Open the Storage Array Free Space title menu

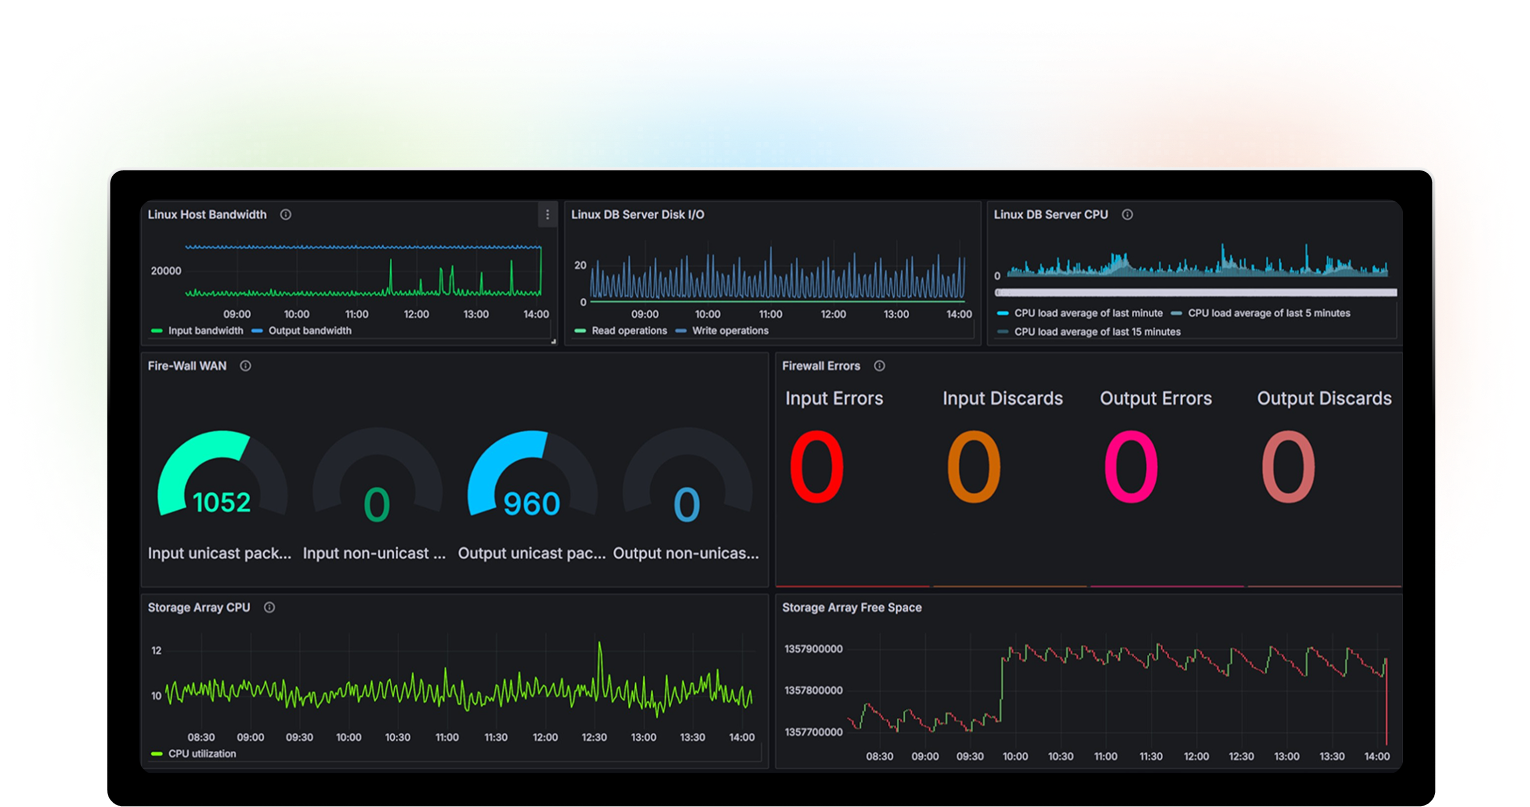[851, 608]
